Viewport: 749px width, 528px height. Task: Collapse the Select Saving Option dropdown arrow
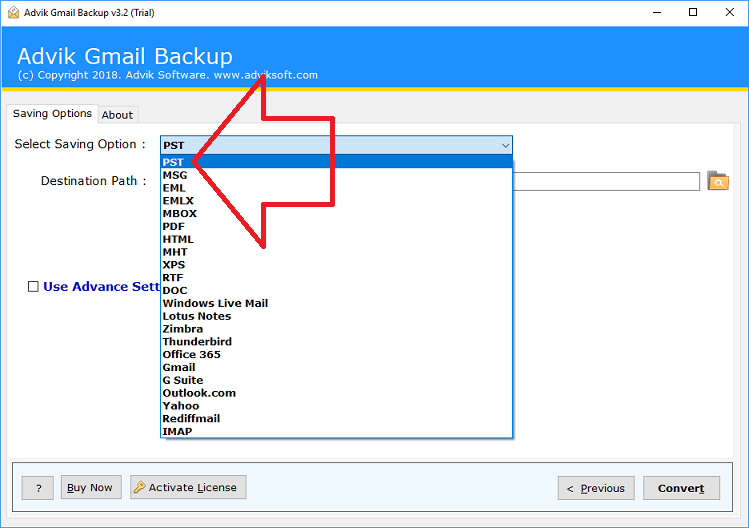click(x=505, y=145)
